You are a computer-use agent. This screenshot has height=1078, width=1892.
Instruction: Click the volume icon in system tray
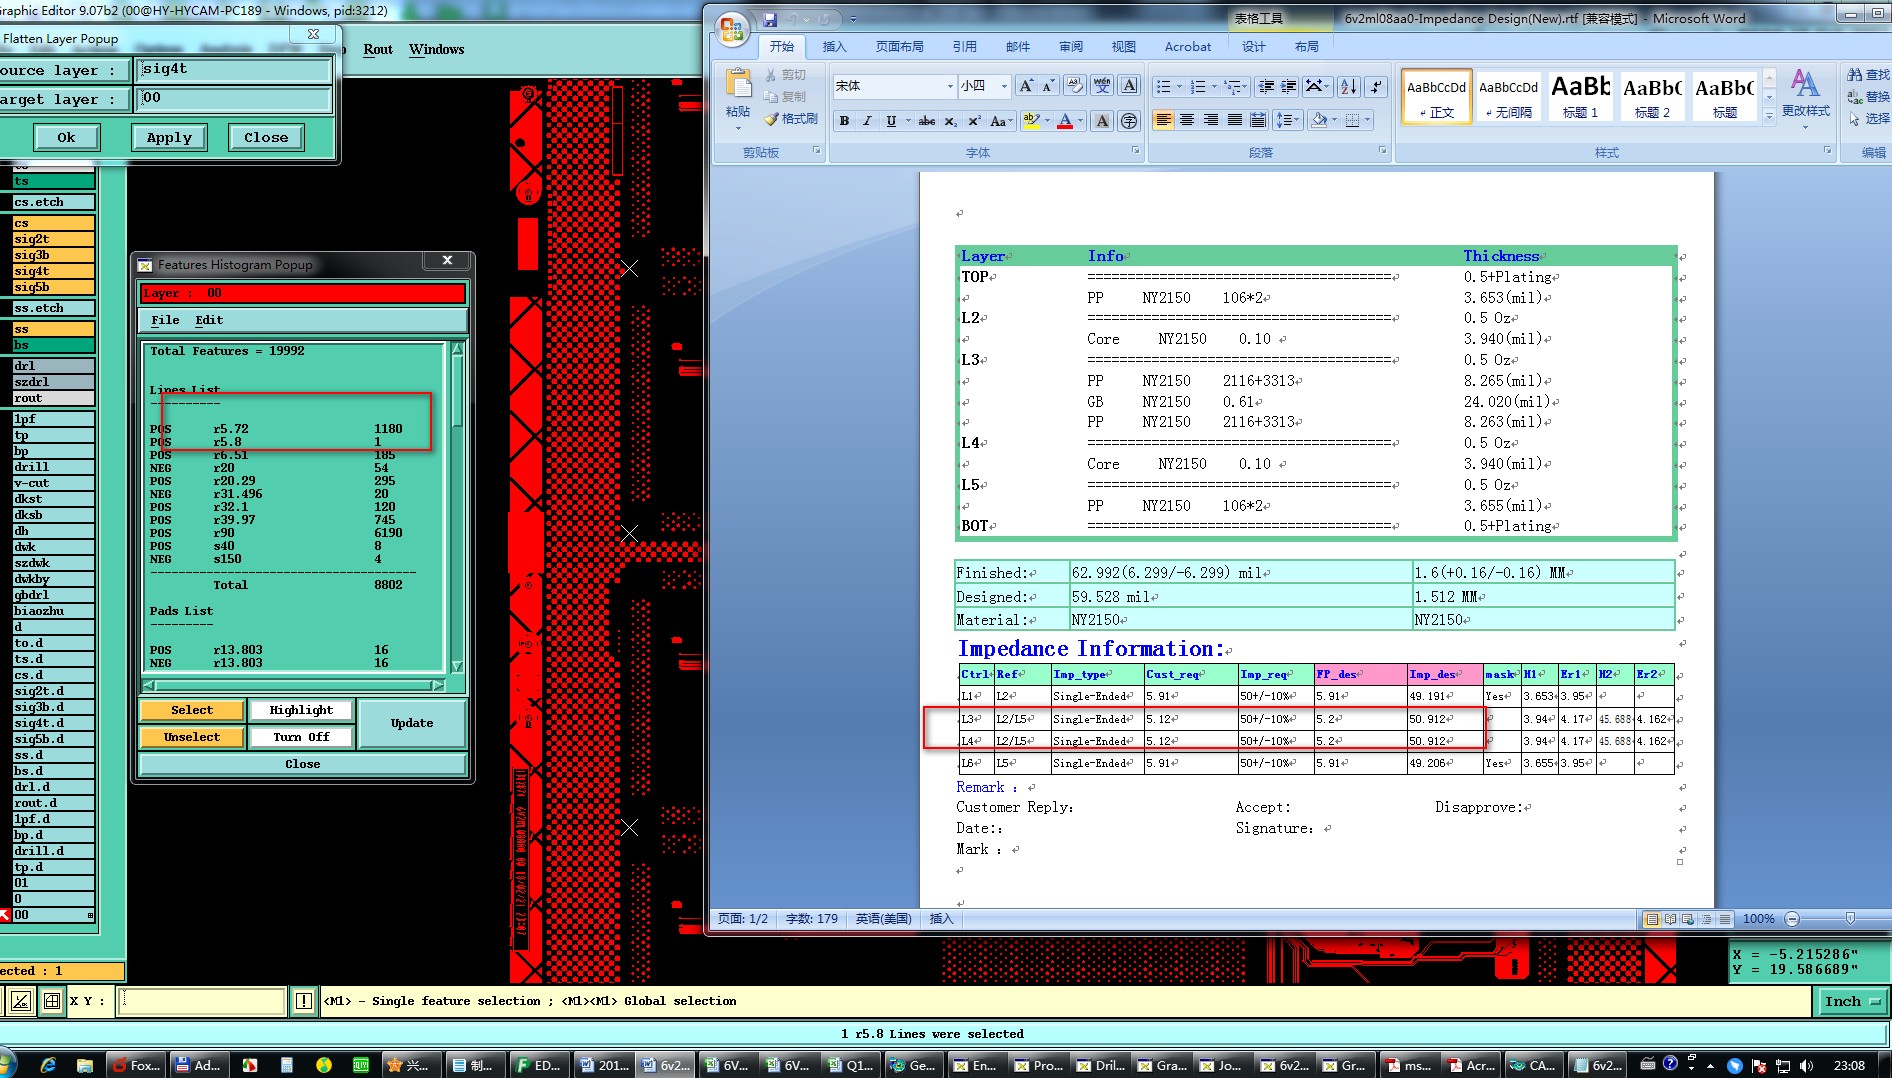pos(1805,1065)
